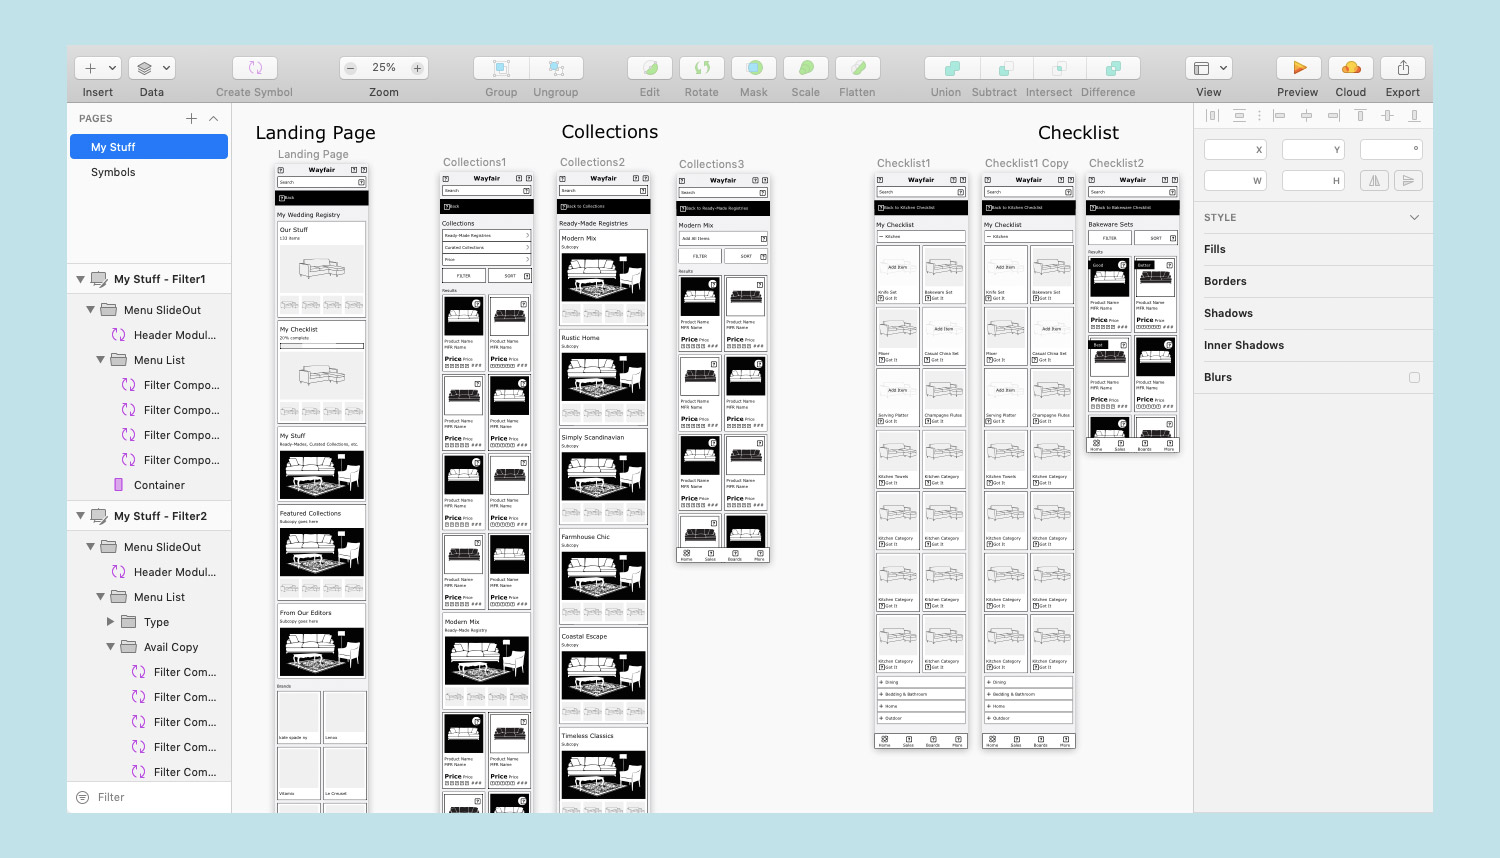The width and height of the screenshot is (1500, 858).
Task: Click the rotation angle field
Action: coord(1391,149)
